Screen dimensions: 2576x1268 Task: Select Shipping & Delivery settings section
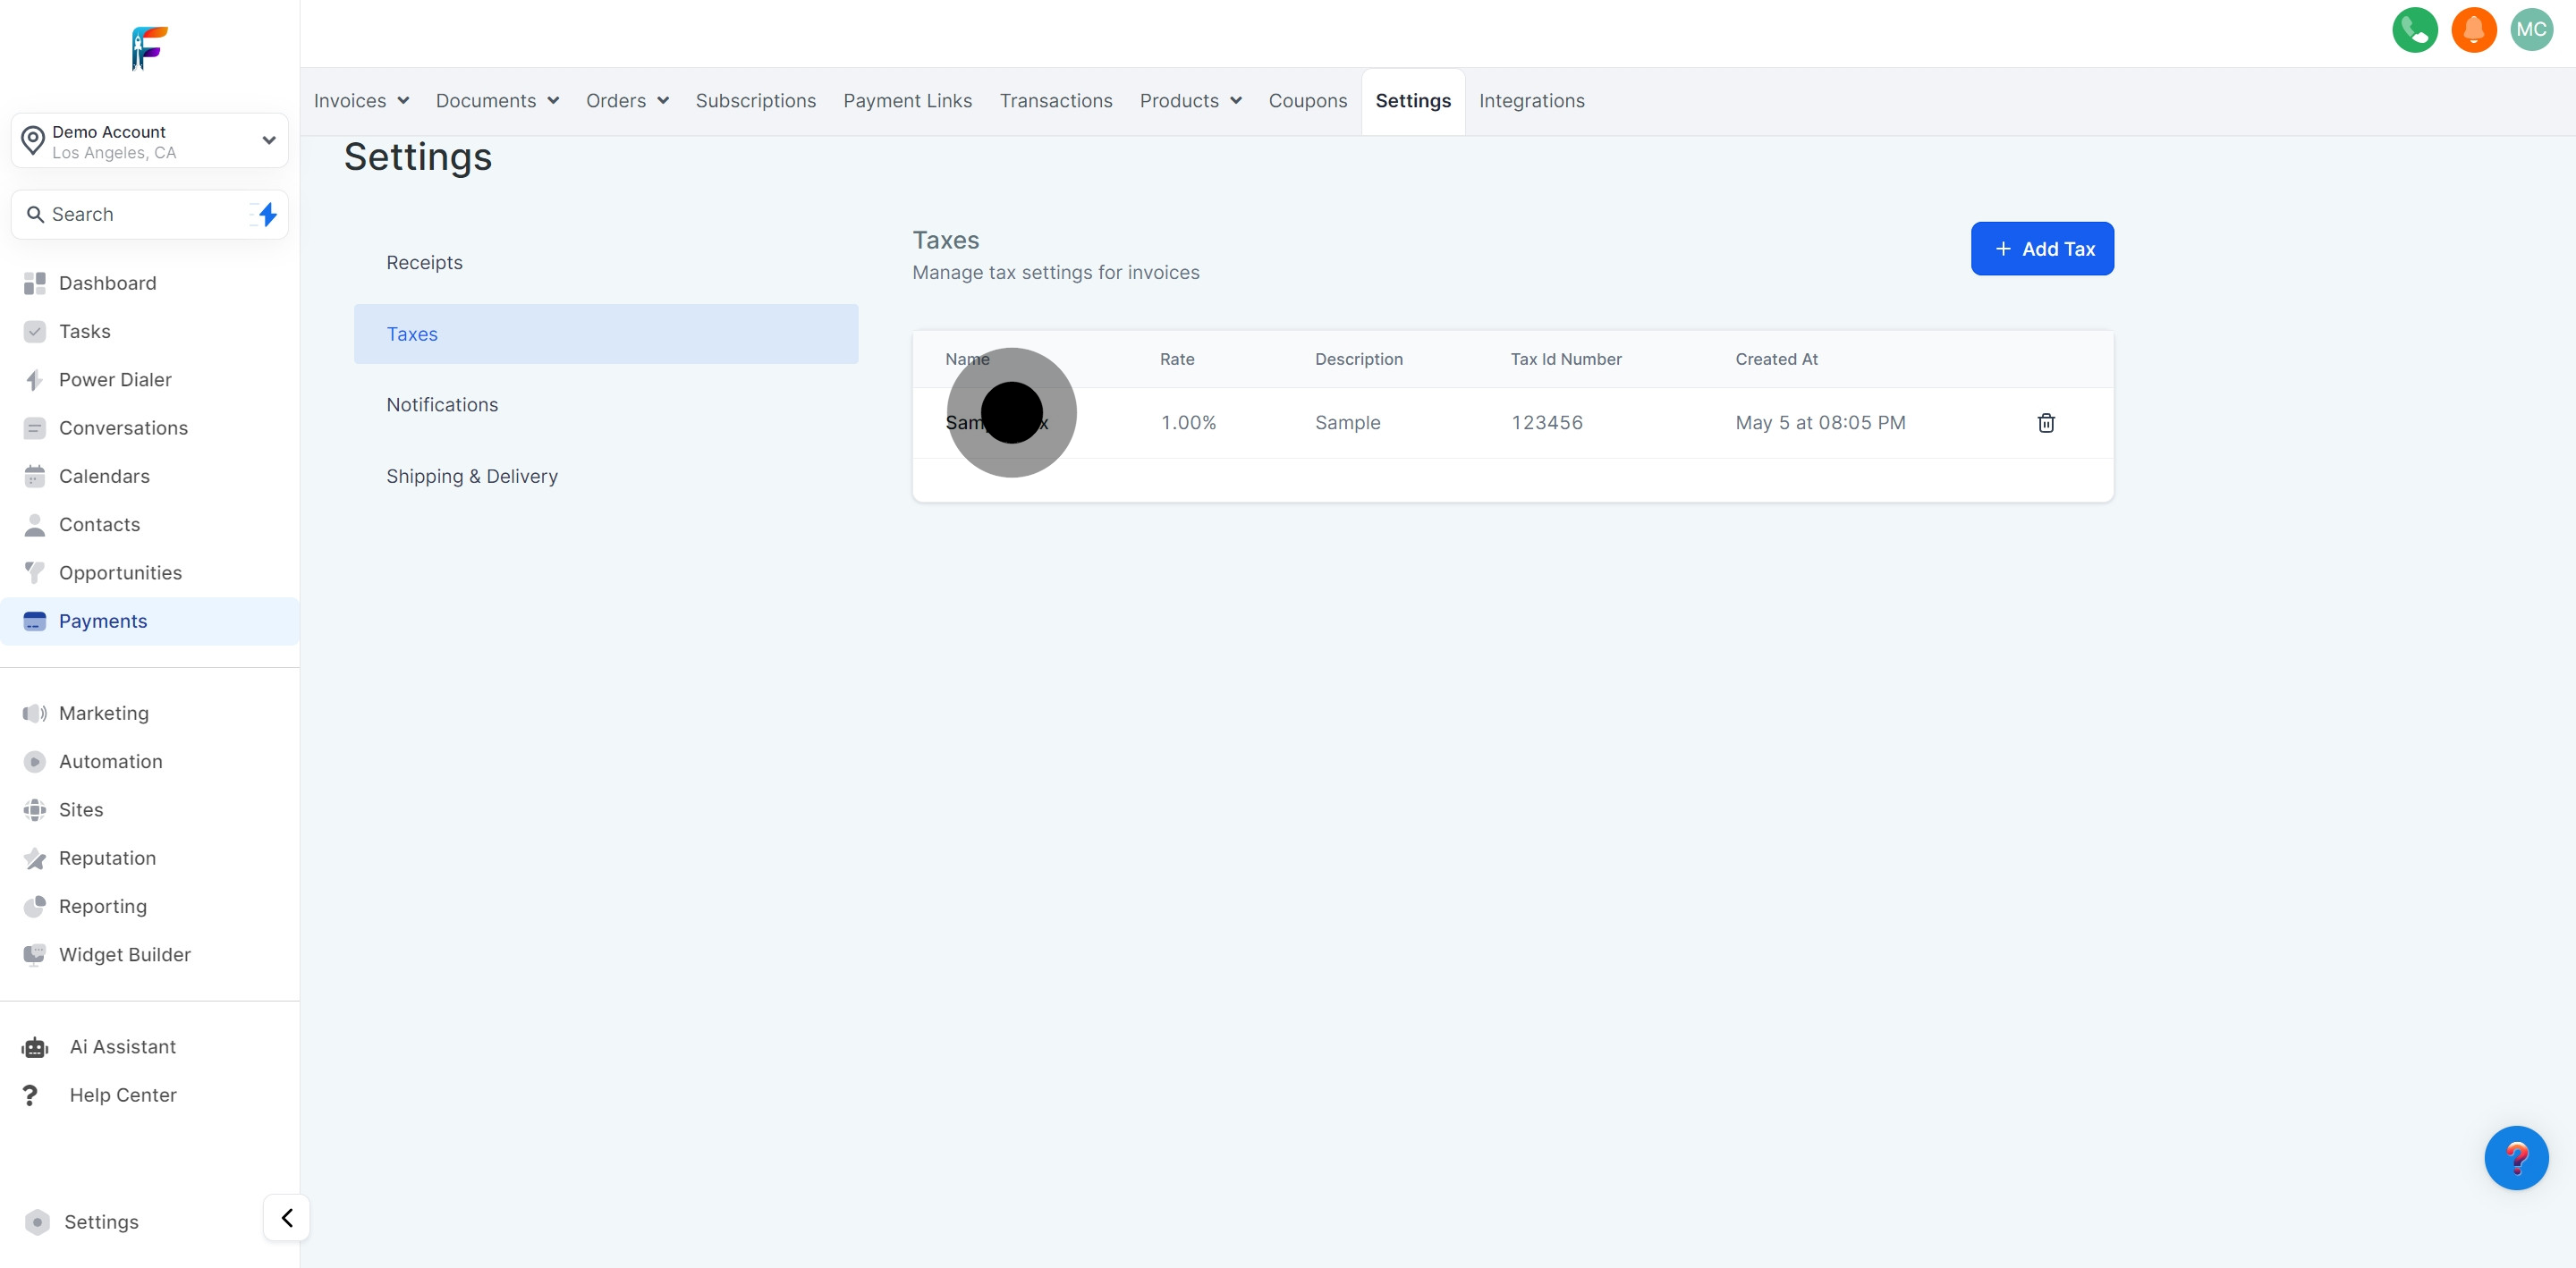(x=472, y=476)
